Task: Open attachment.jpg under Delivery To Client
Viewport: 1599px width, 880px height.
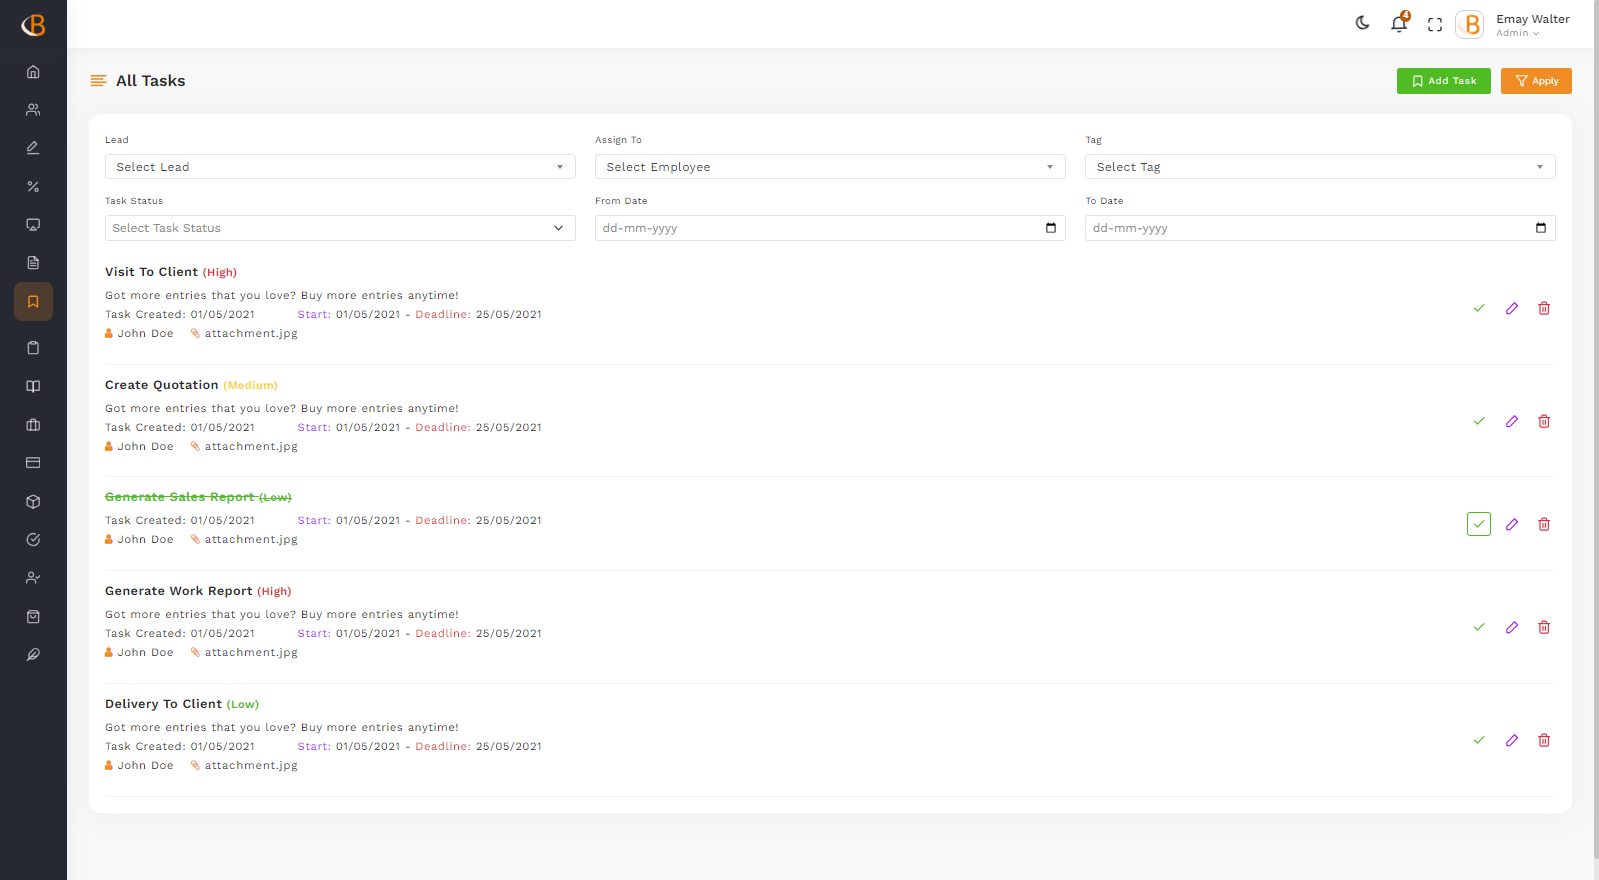Action: pos(251,766)
